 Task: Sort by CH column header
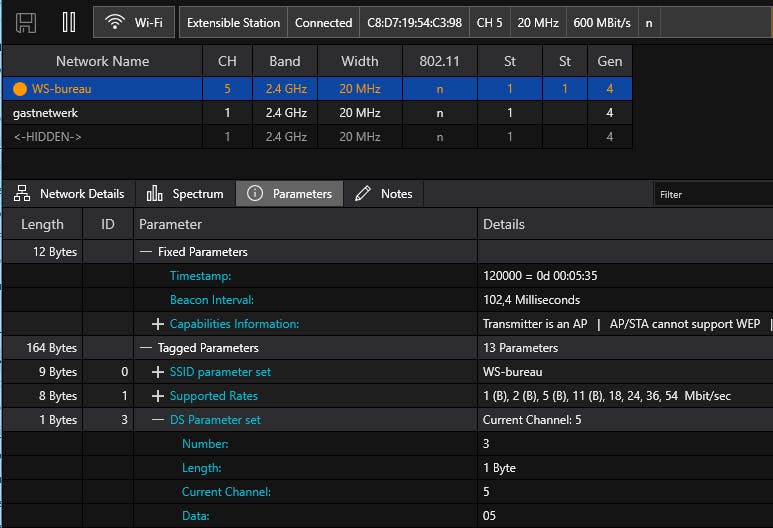click(x=227, y=61)
